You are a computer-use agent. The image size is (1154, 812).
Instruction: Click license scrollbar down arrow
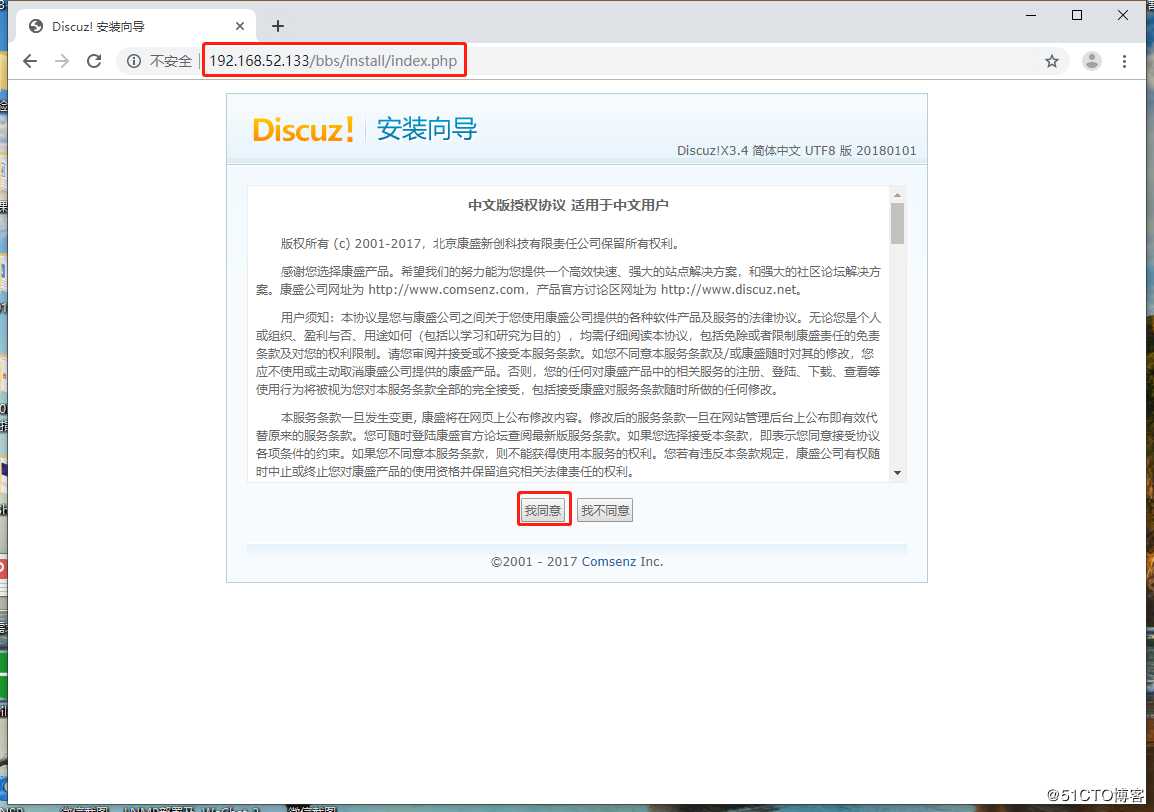(x=897, y=473)
